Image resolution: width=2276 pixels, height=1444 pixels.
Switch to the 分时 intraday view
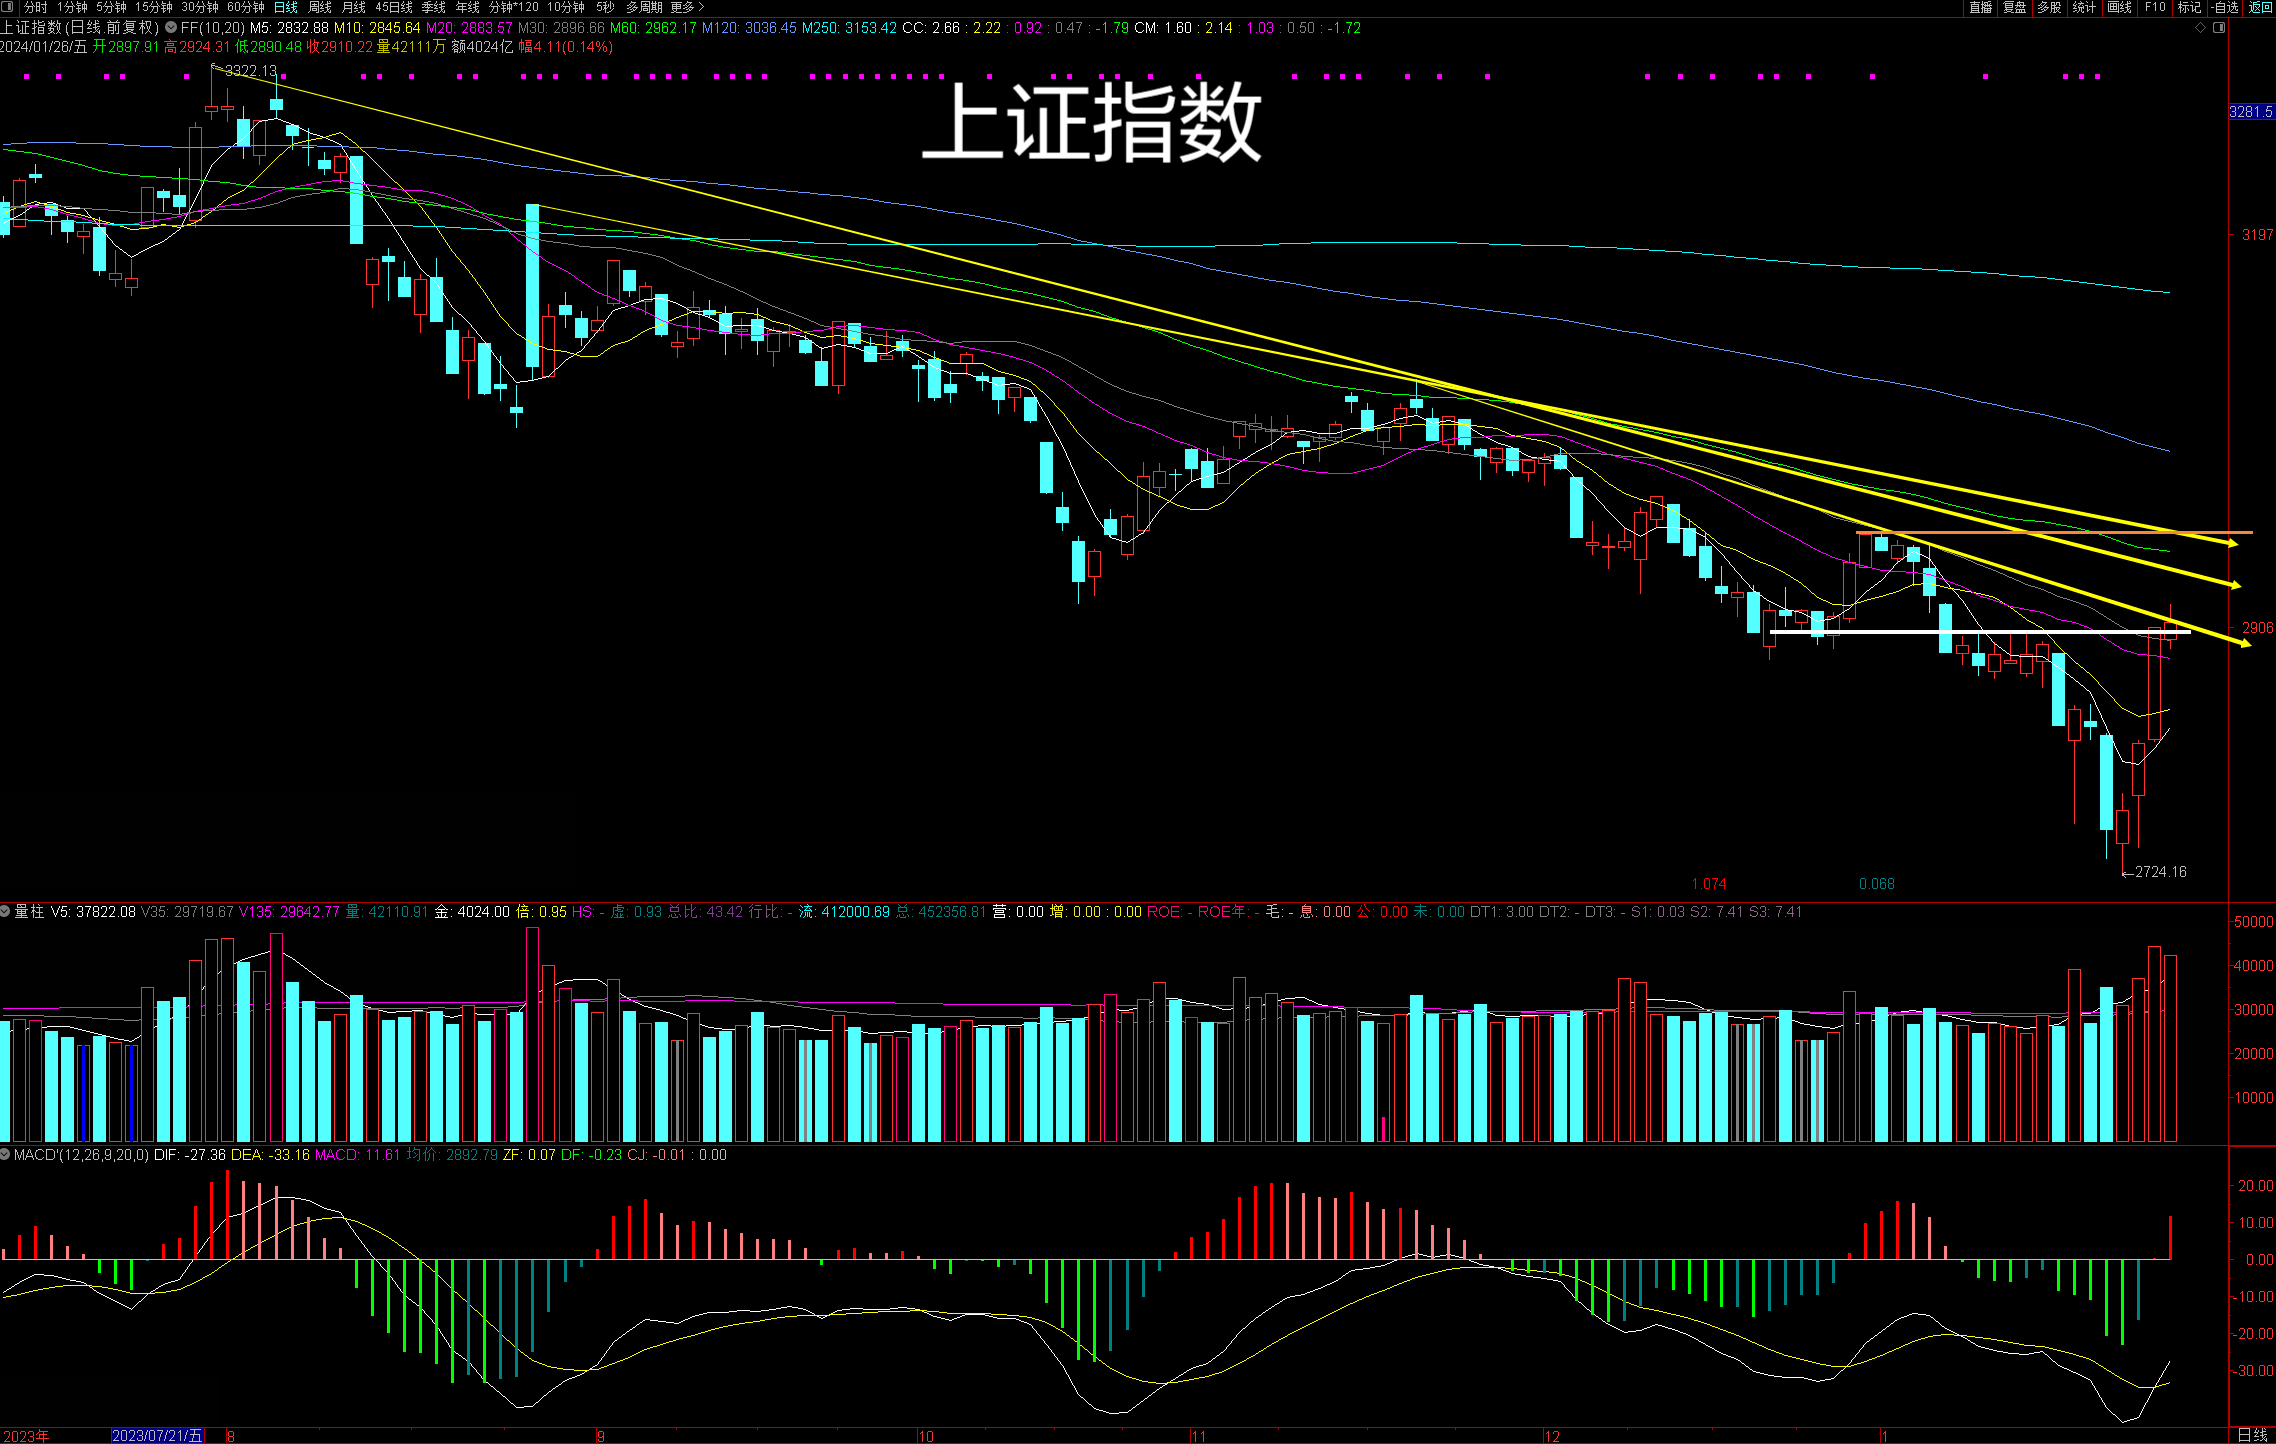click(x=35, y=7)
